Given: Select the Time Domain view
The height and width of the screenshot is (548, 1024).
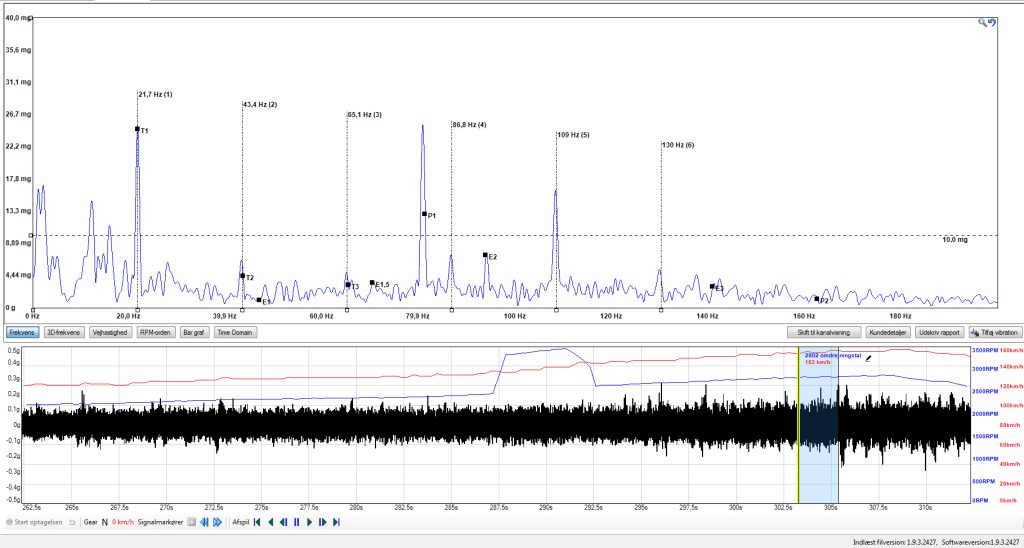Looking at the screenshot, I should [235, 332].
